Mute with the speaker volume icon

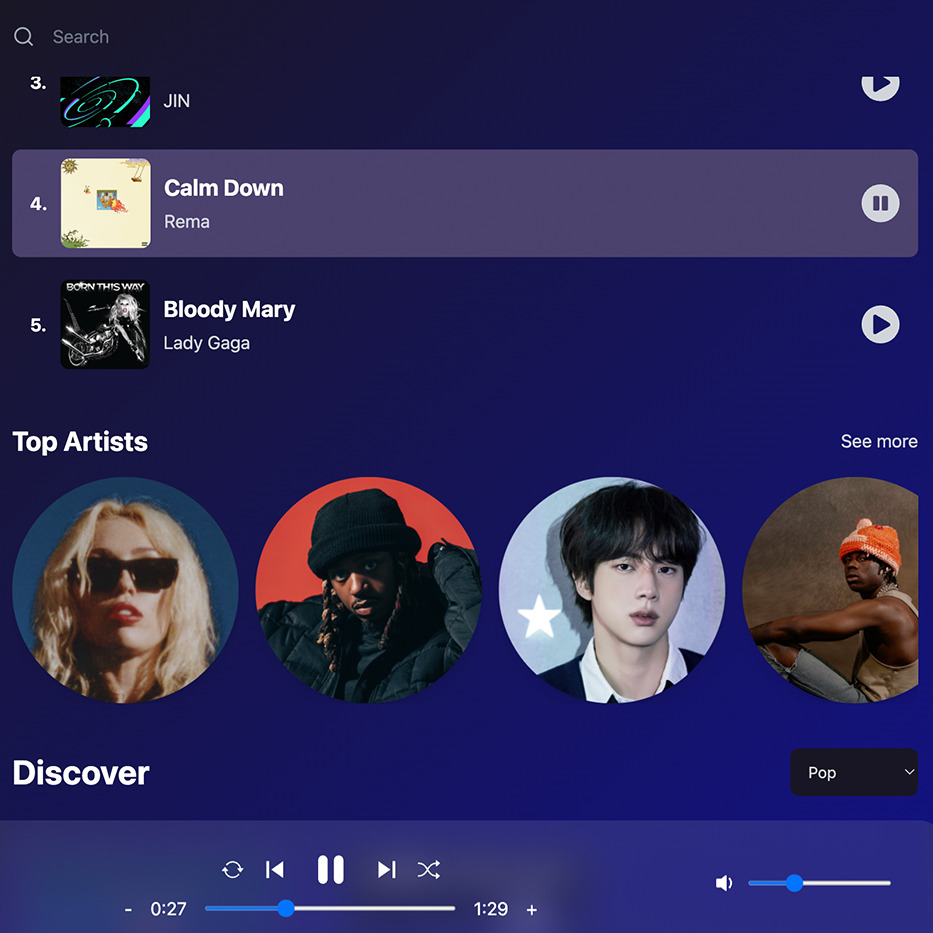(724, 883)
